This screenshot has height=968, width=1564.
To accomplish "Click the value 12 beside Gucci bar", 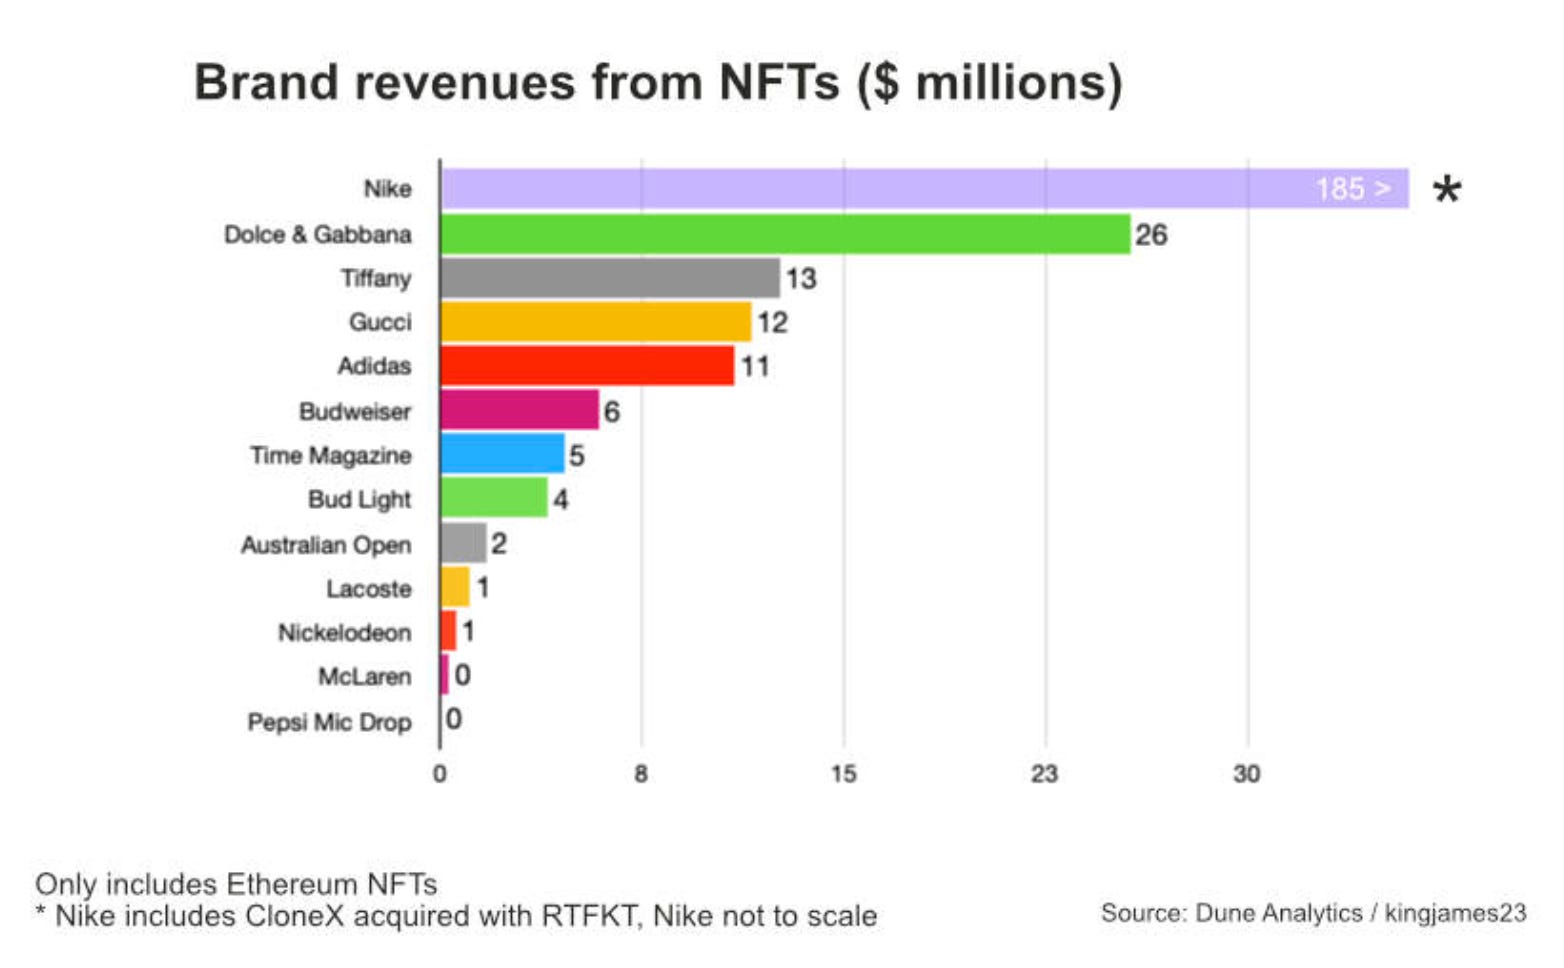I will 772,323.
